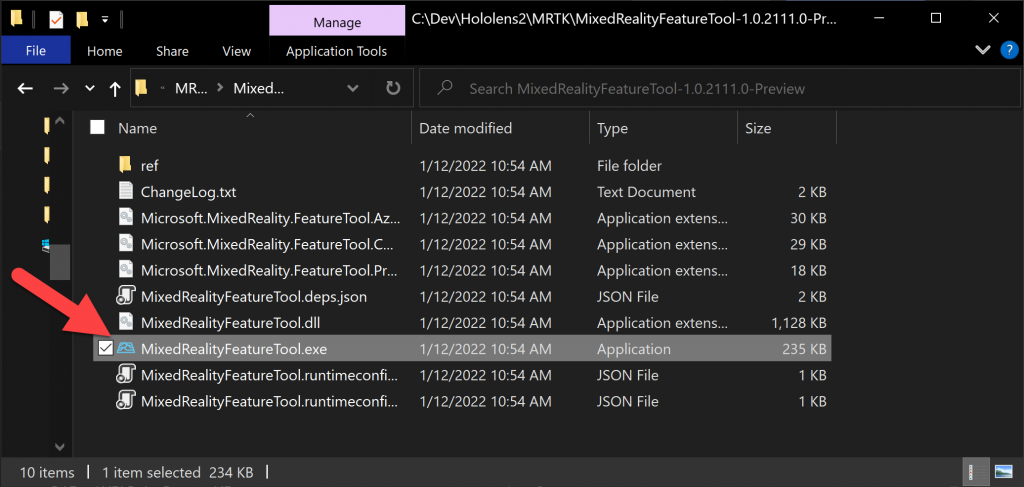Select Microsoft.MixedReality.FeatureTool.C... dll icon

[x=125, y=244]
